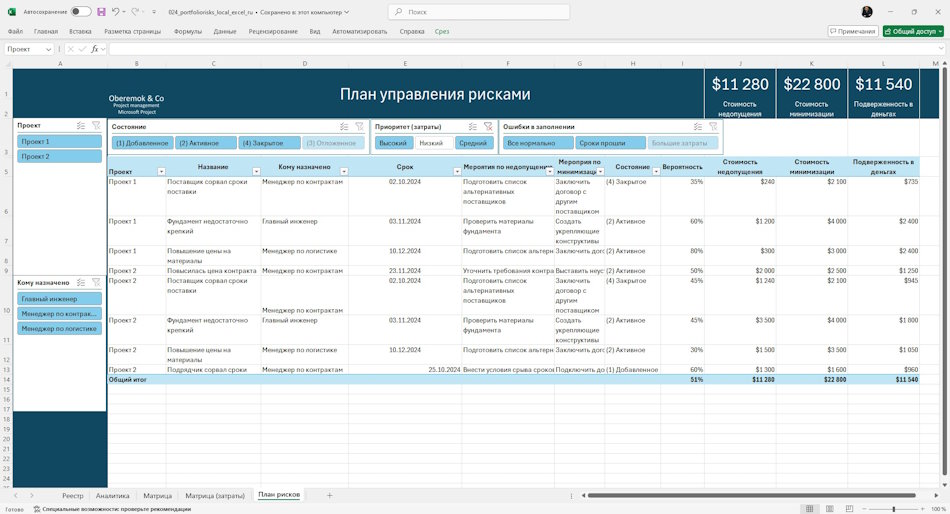950x514 pixels.
Task: Click the Insert Function fx icon
Action: tap(95, 49)
